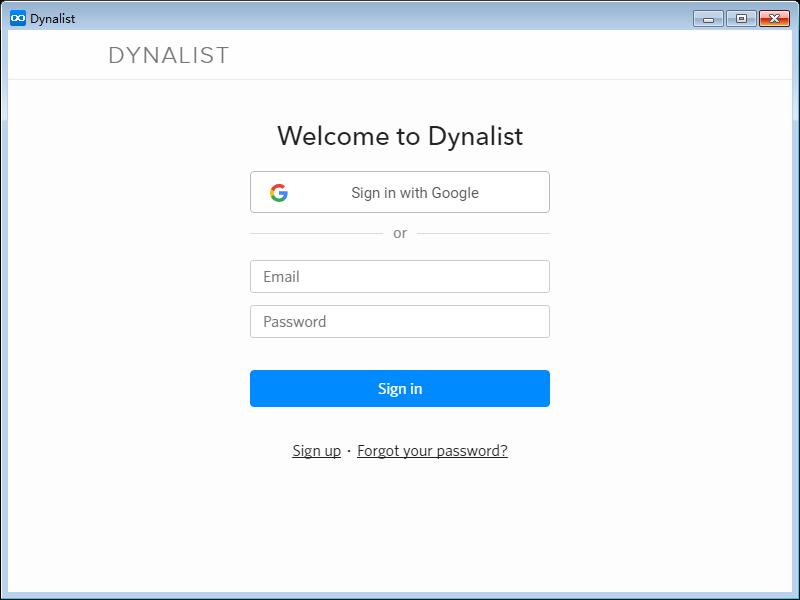The width and height of the screenshot is (800, 600).
Task: Click the dot separator between the bottom links
Action: pyautogui.click(x=349, y=451)
